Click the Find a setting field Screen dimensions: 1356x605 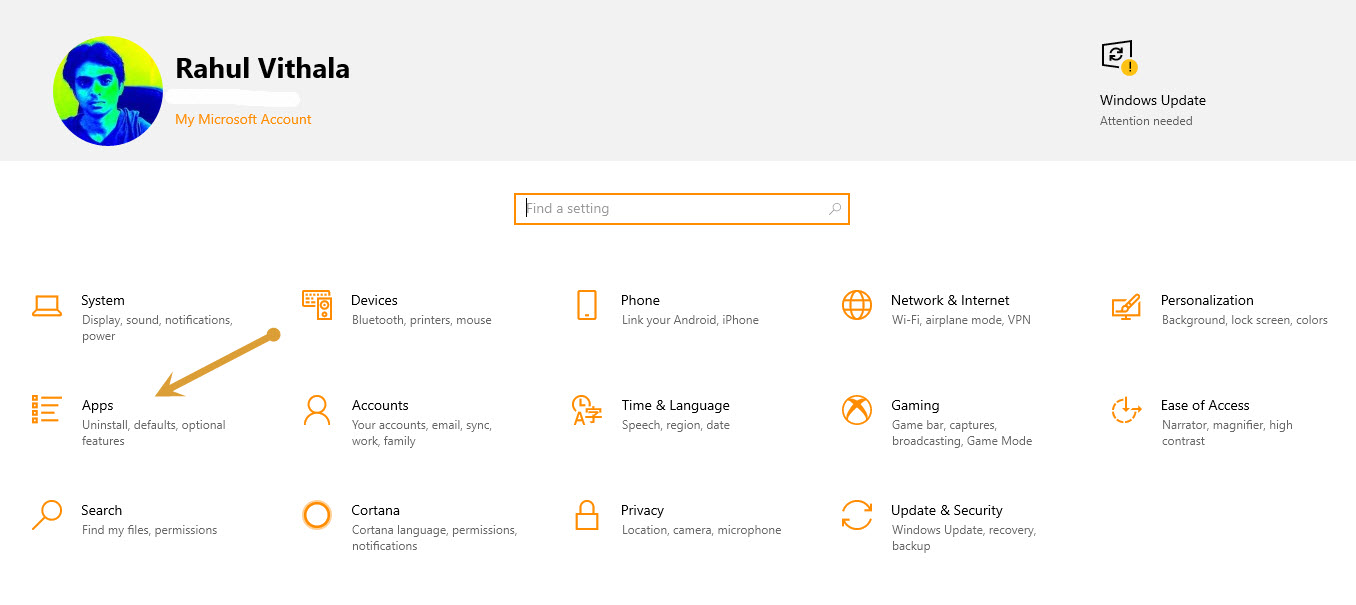[x=681, y=209]
